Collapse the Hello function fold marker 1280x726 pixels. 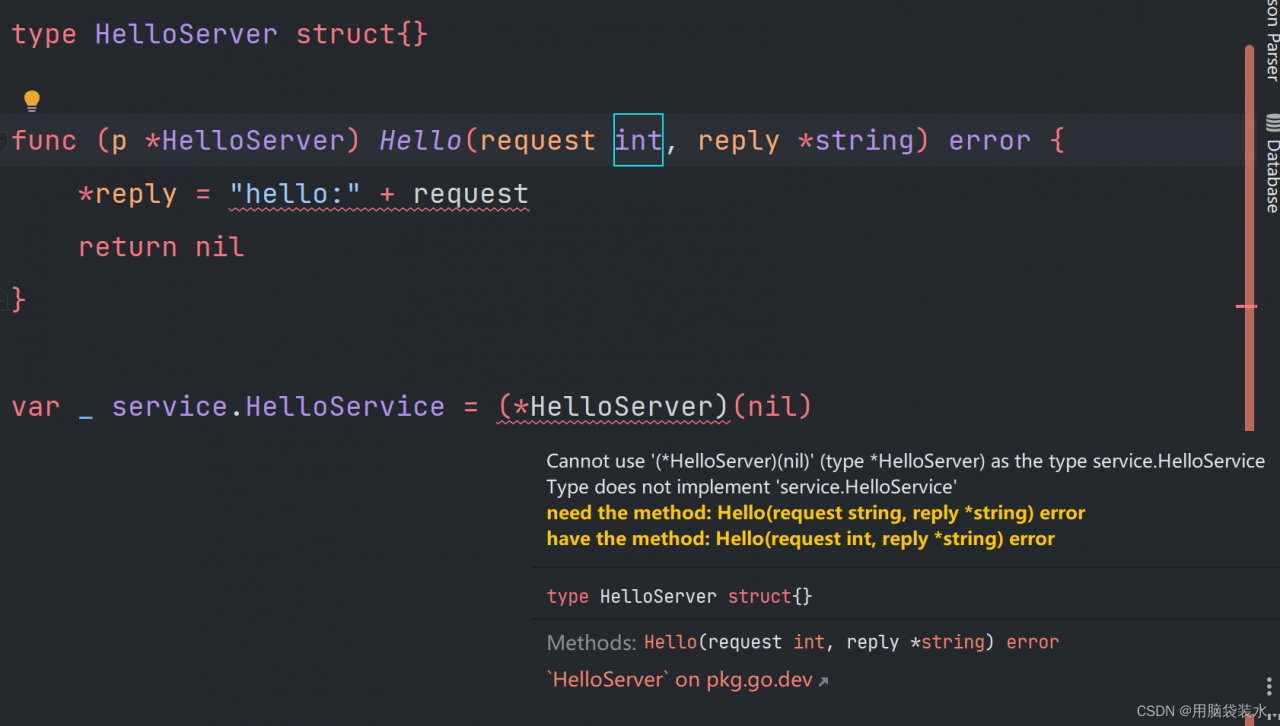(x=3, y=141)
